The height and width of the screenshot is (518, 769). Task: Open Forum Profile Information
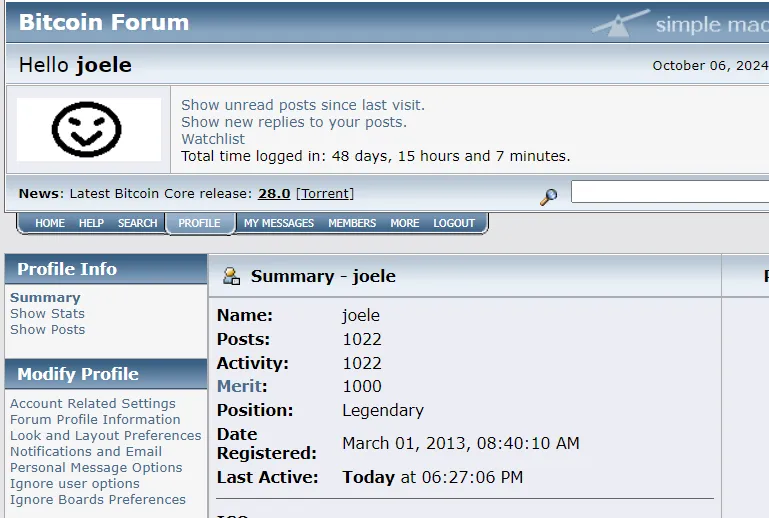pos(95,419)
